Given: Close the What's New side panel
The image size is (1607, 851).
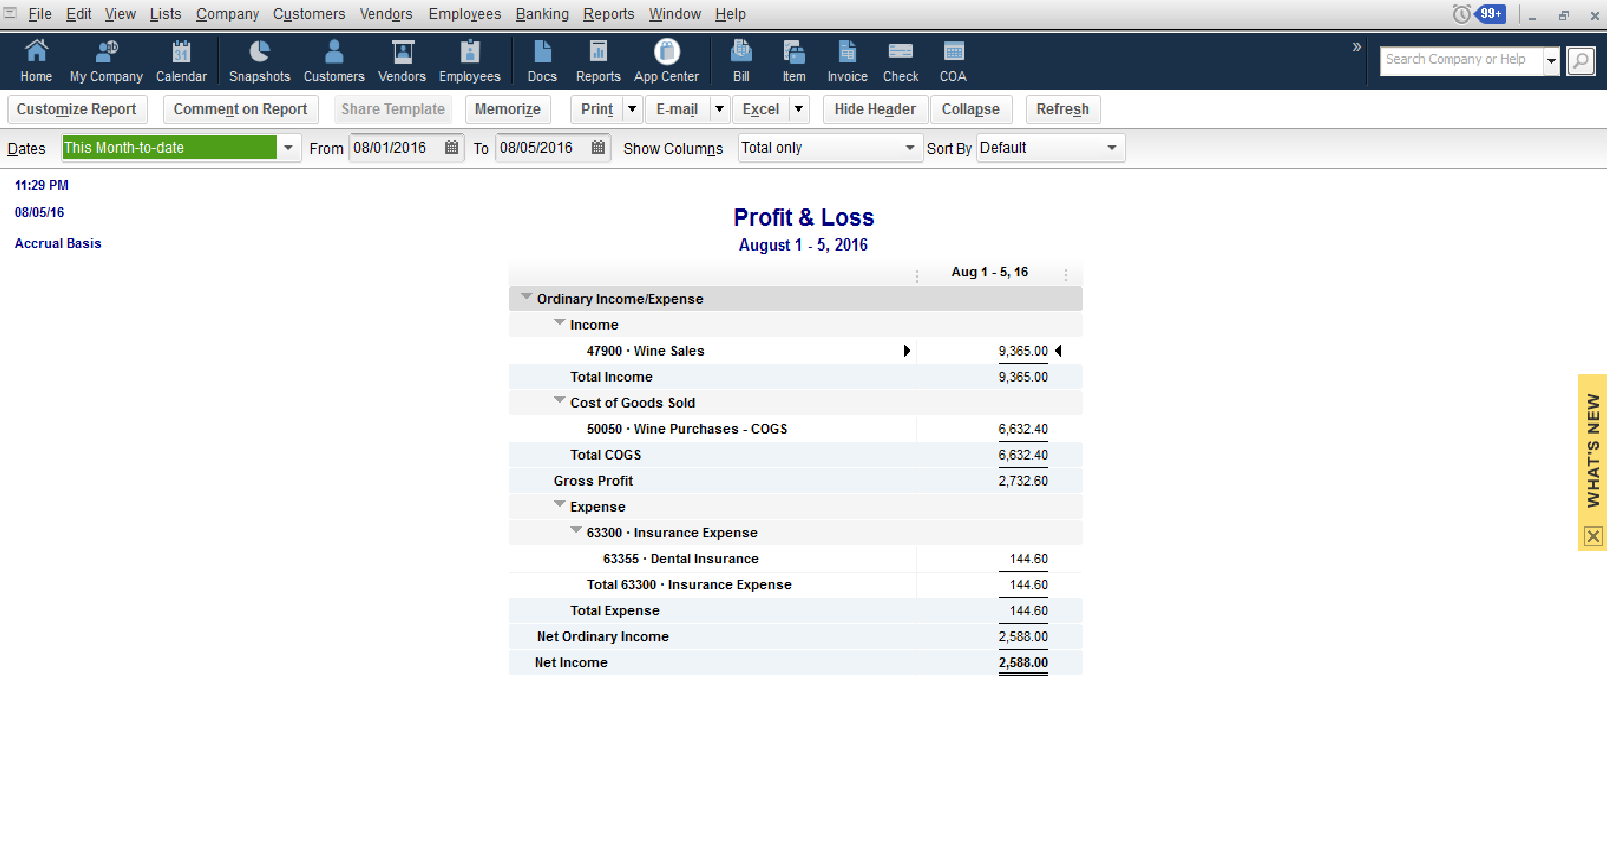Looking at the screenshot, I should coord(1593,537).
